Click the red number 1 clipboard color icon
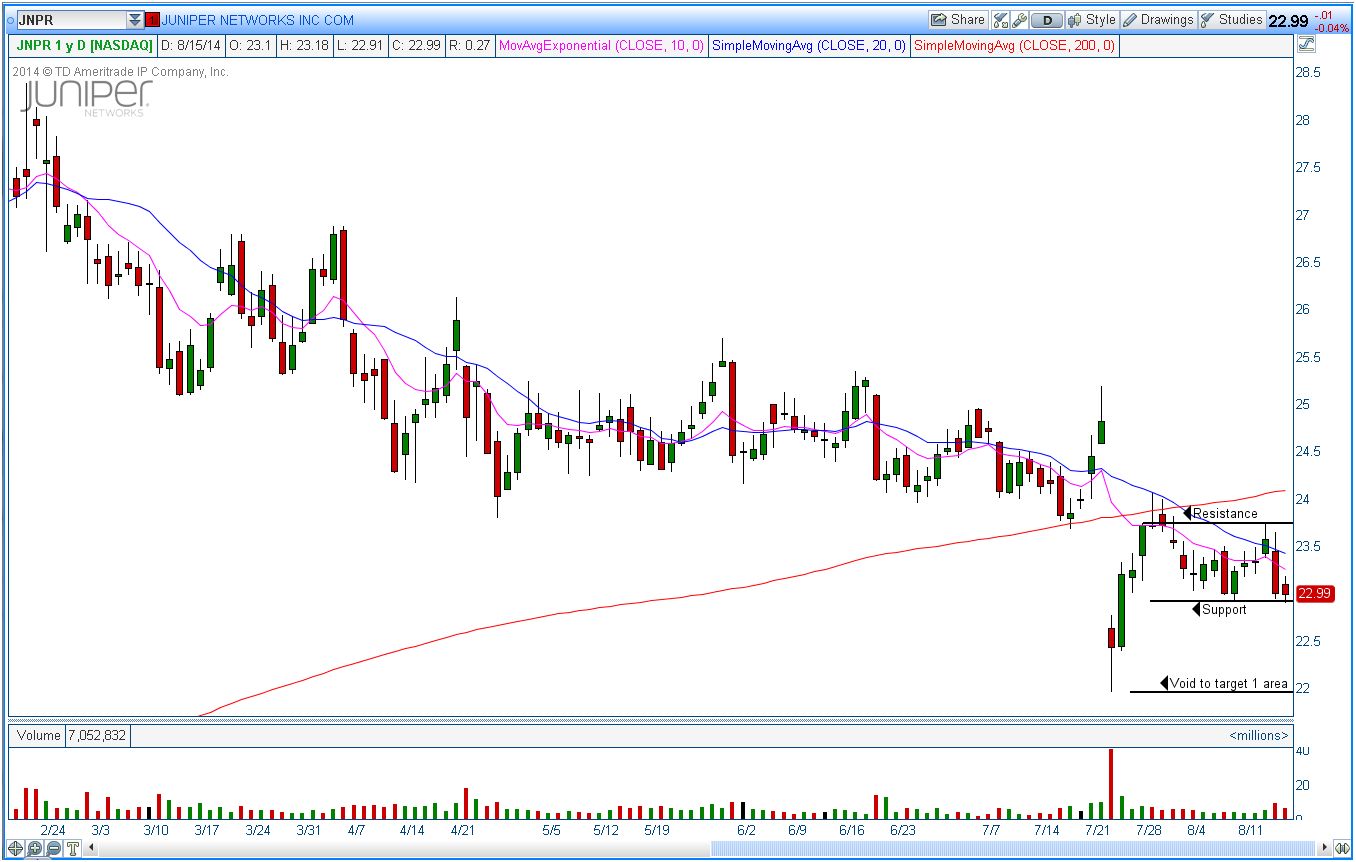The width and height of the screenshot is (1356, 862). tap(152, 20)
